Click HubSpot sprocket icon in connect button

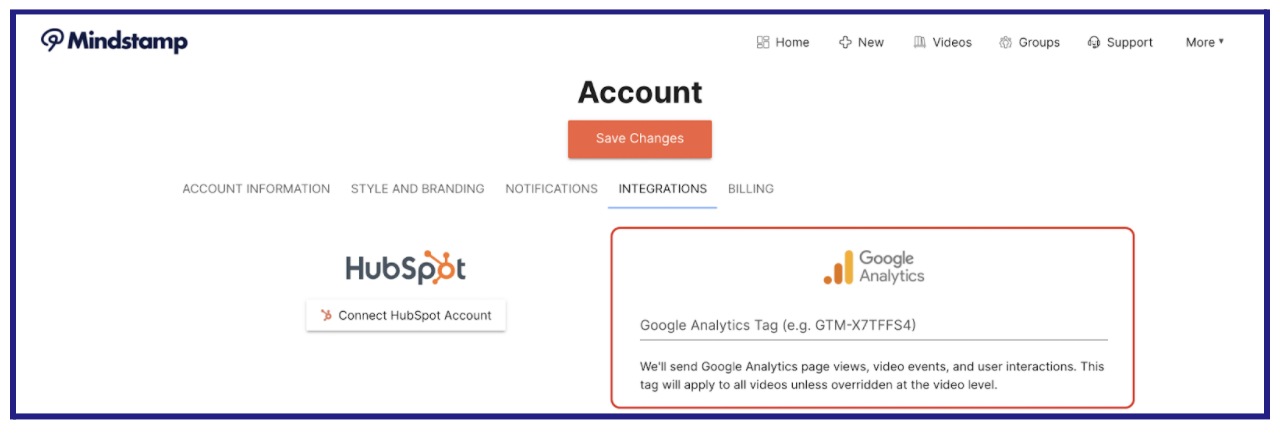(x=326, y=315)
